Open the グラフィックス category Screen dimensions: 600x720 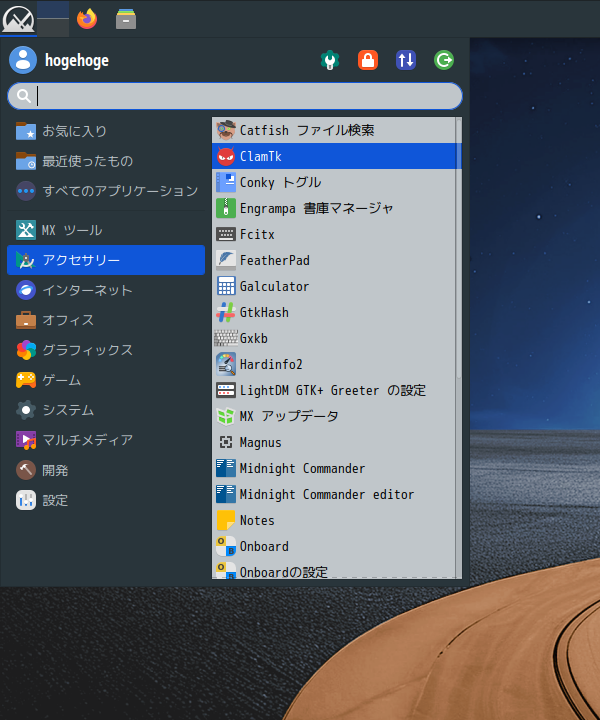pyautogui.click(x=106, y=350)
